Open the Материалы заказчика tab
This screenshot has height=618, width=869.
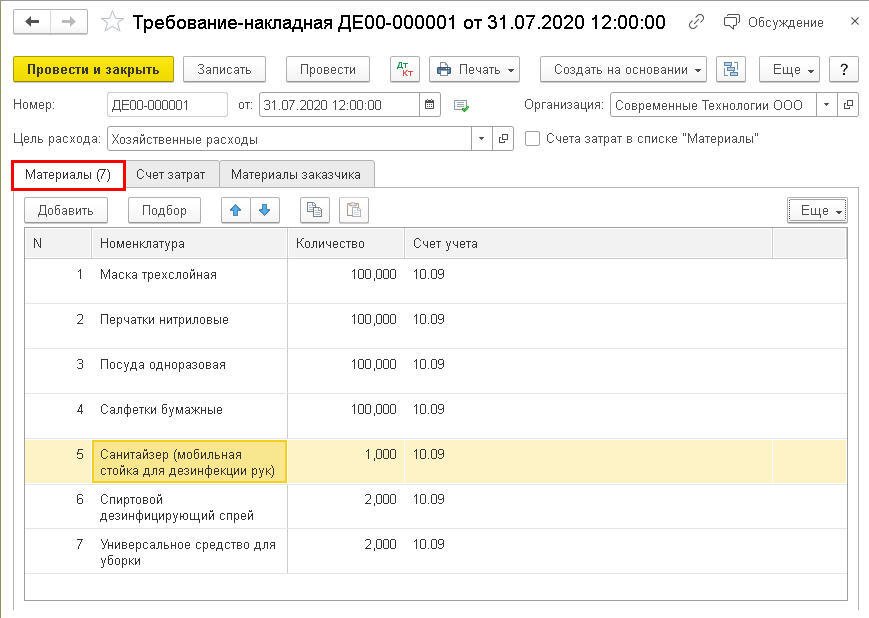[x=296, y=174]
